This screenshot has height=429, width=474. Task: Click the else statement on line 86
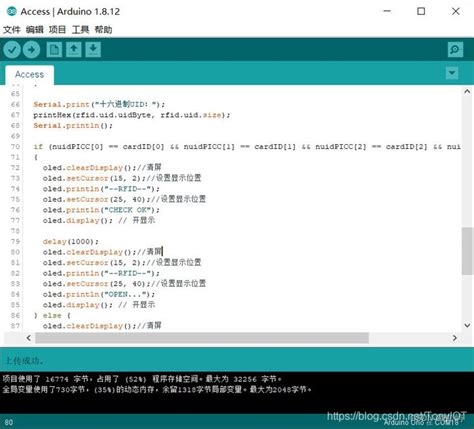point(52,315)
